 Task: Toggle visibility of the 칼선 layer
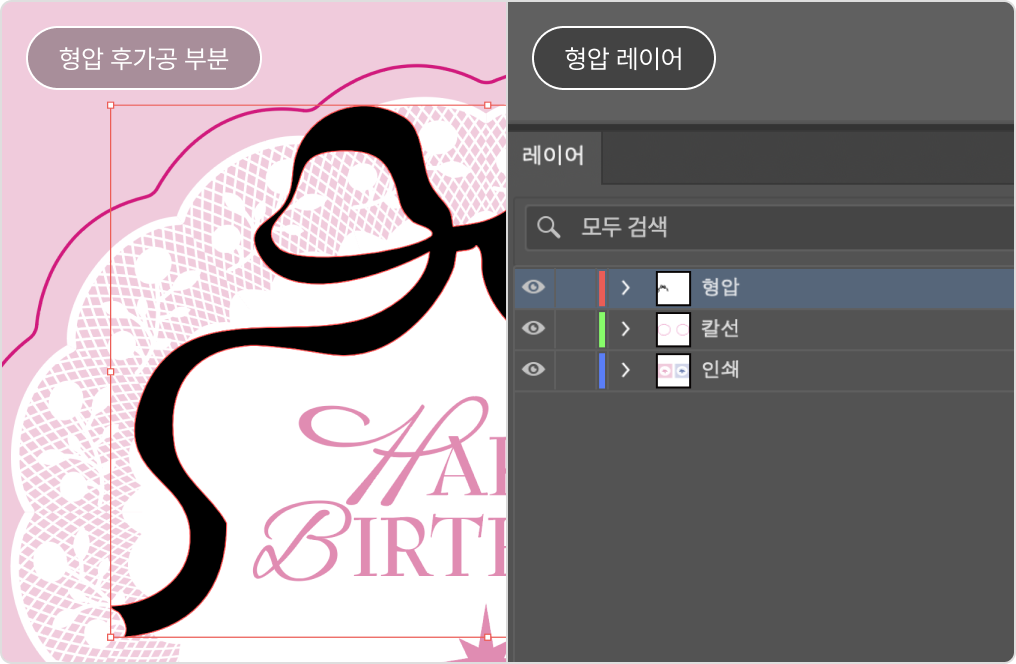[535, 329]
